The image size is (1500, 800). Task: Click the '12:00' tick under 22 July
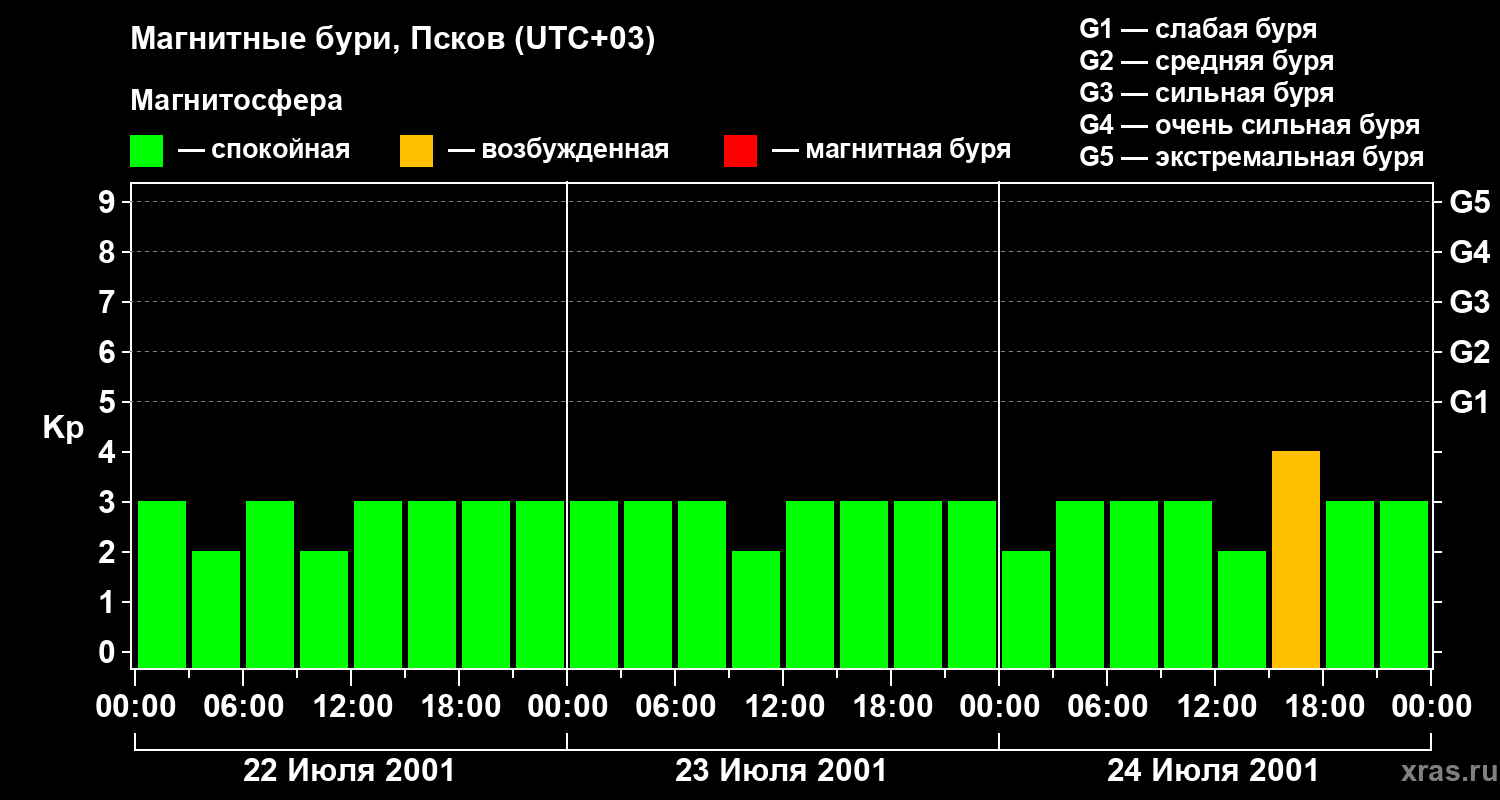tap(351, 707)
